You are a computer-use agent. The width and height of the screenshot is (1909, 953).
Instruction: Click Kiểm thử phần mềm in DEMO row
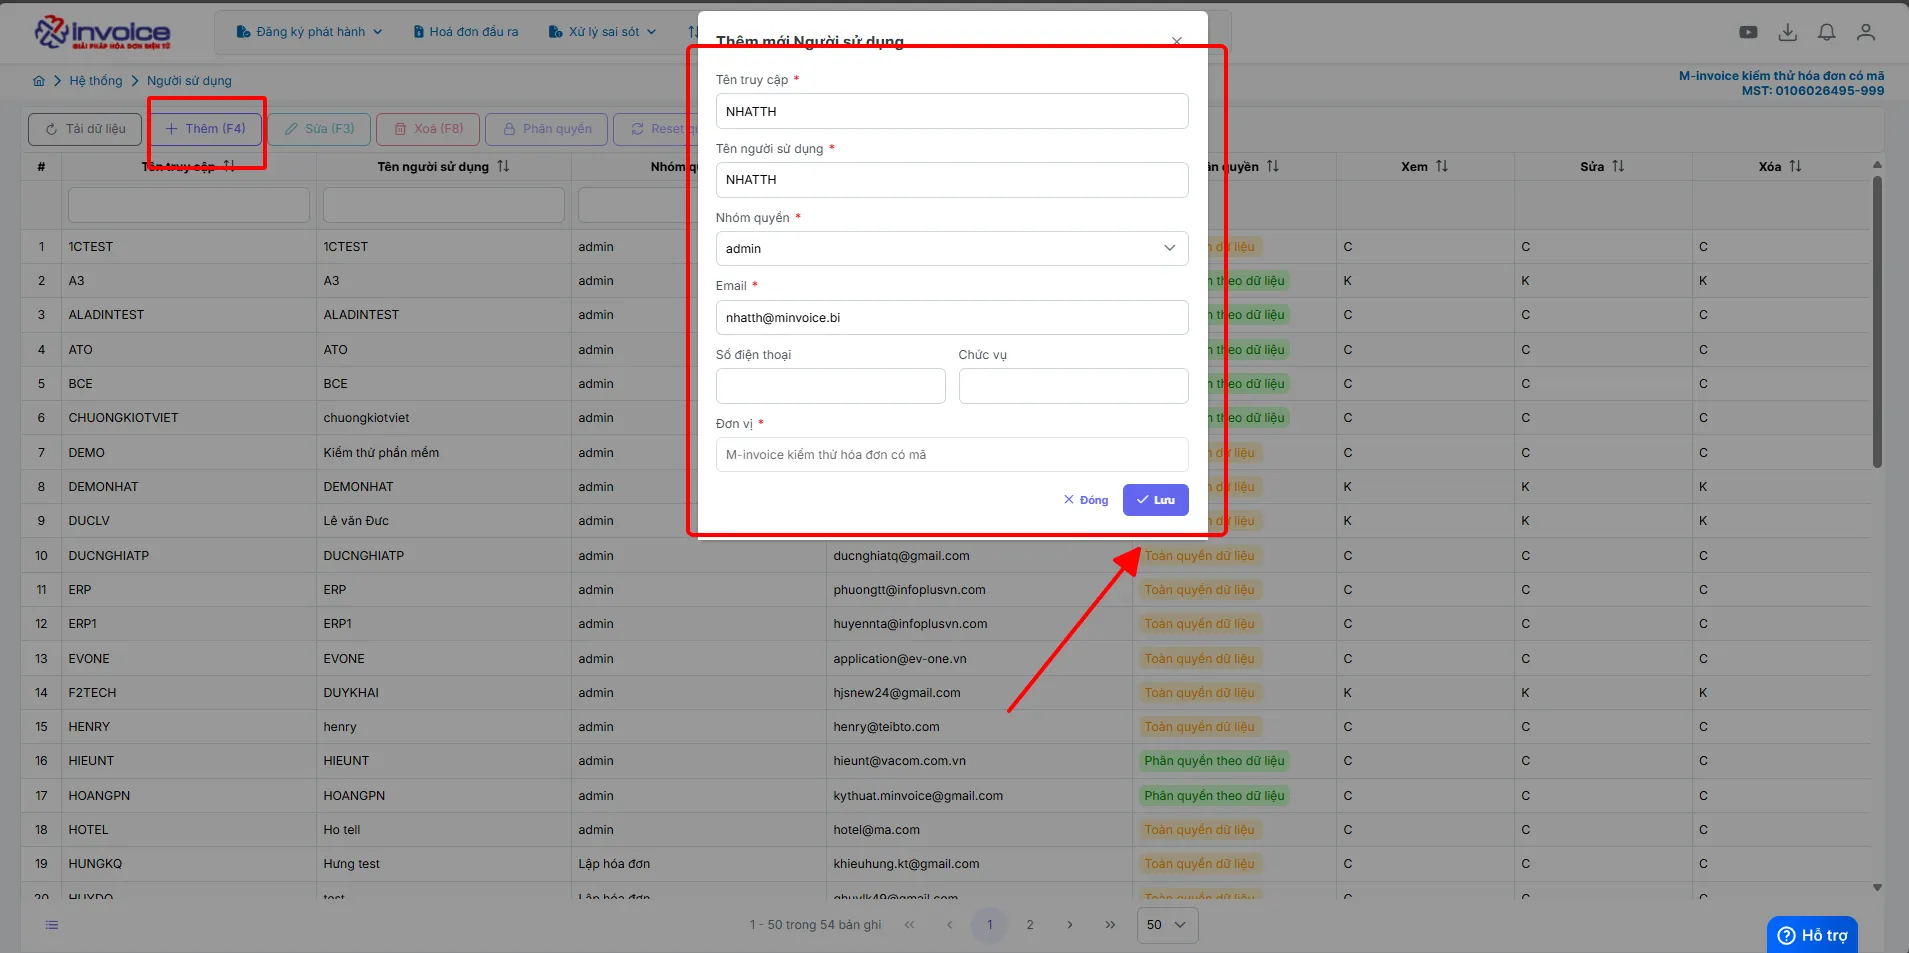(x=381, y=453)
